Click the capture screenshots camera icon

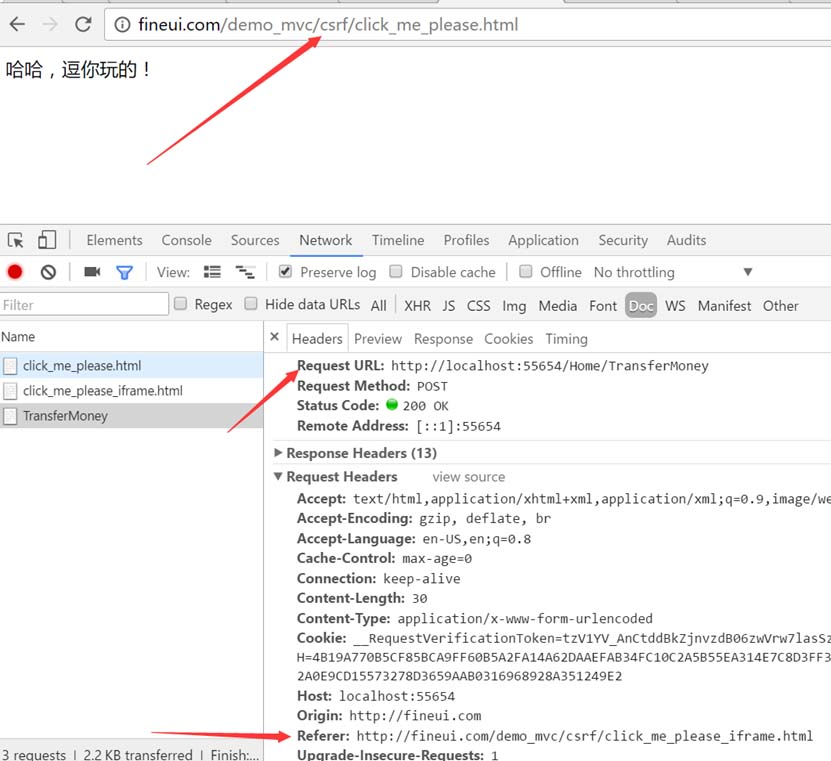pos(92,272)
